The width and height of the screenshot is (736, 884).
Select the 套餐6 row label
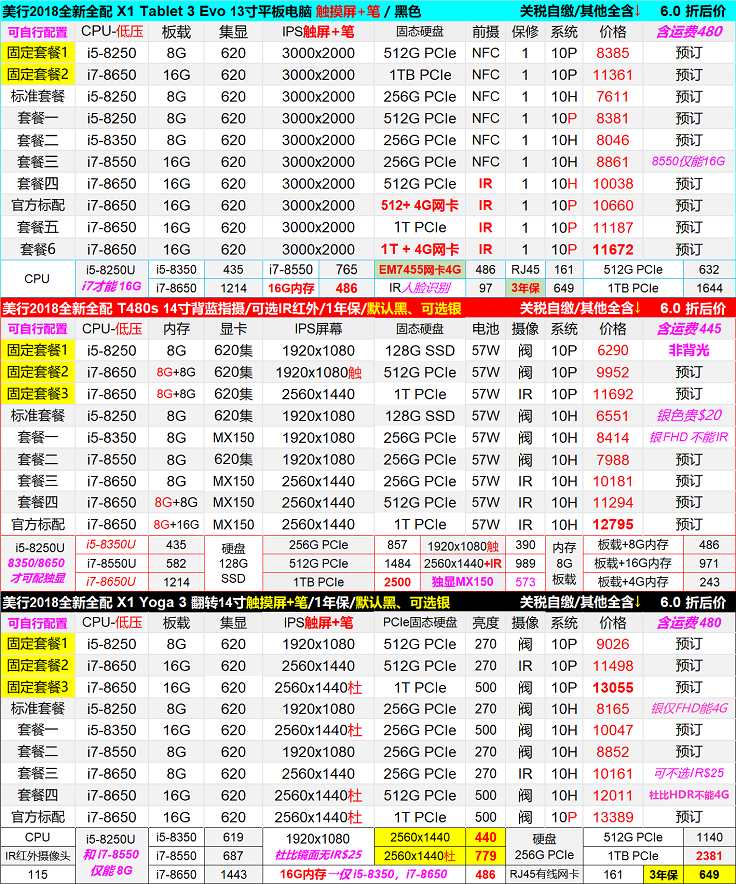pyautogui.click(x=37, y=249)
